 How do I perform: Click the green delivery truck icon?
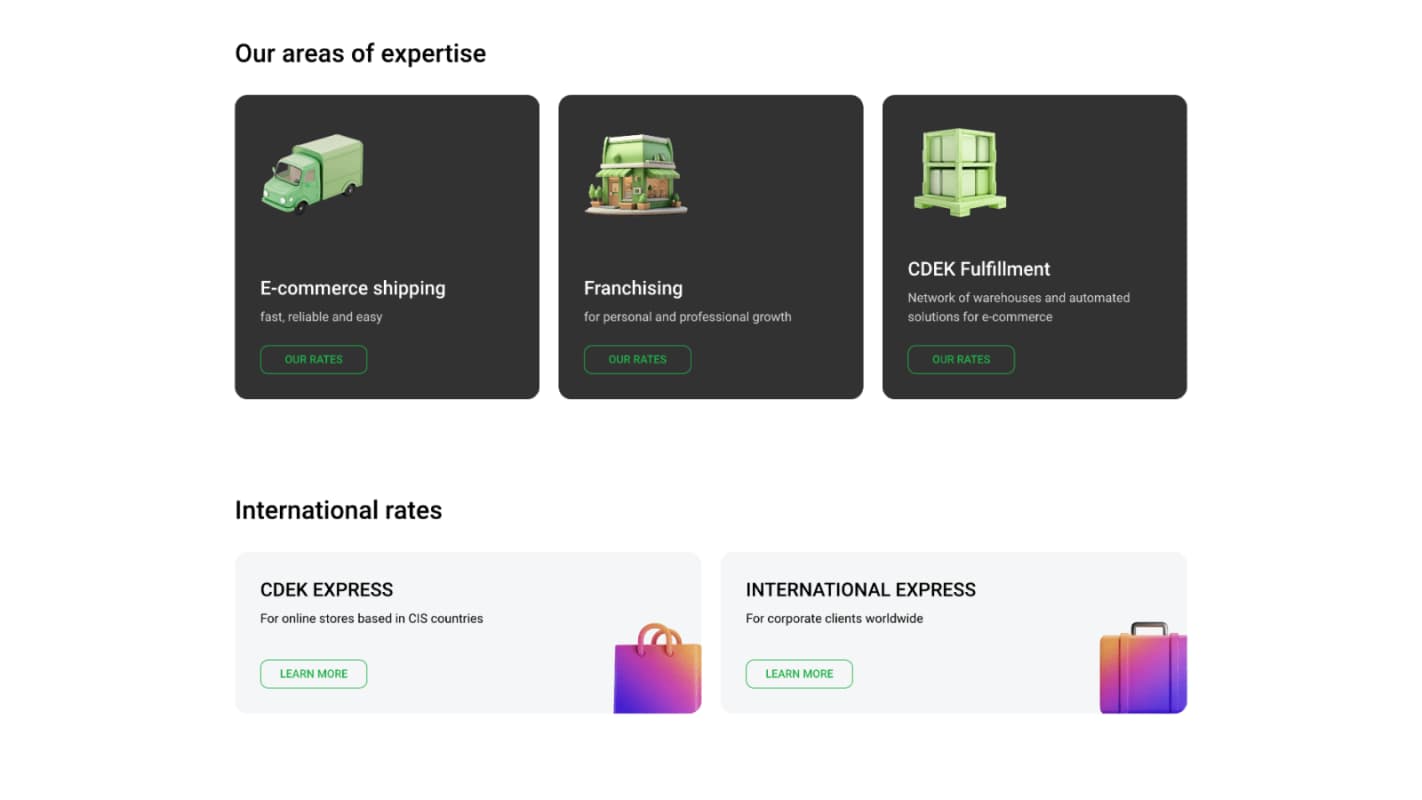[312, 174]
